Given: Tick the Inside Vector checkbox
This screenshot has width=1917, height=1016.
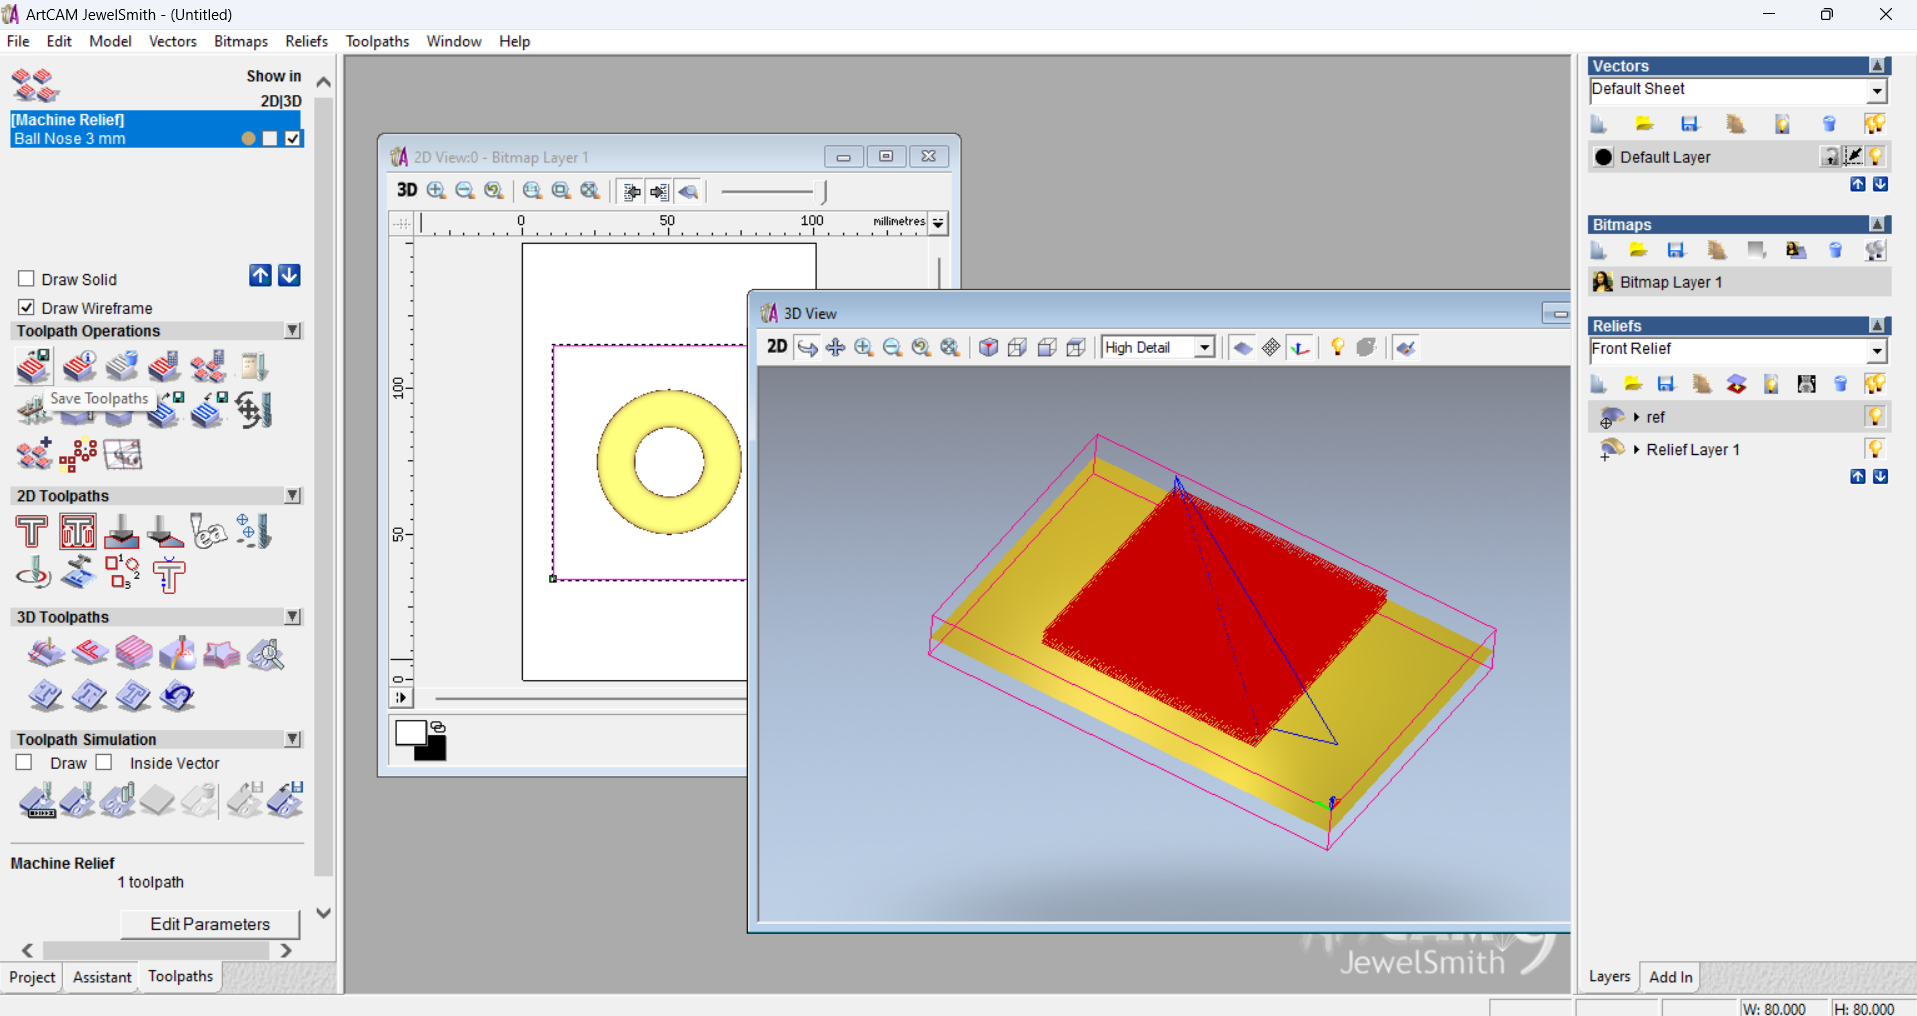Looking at the screenshot, I should coord(104,763).
